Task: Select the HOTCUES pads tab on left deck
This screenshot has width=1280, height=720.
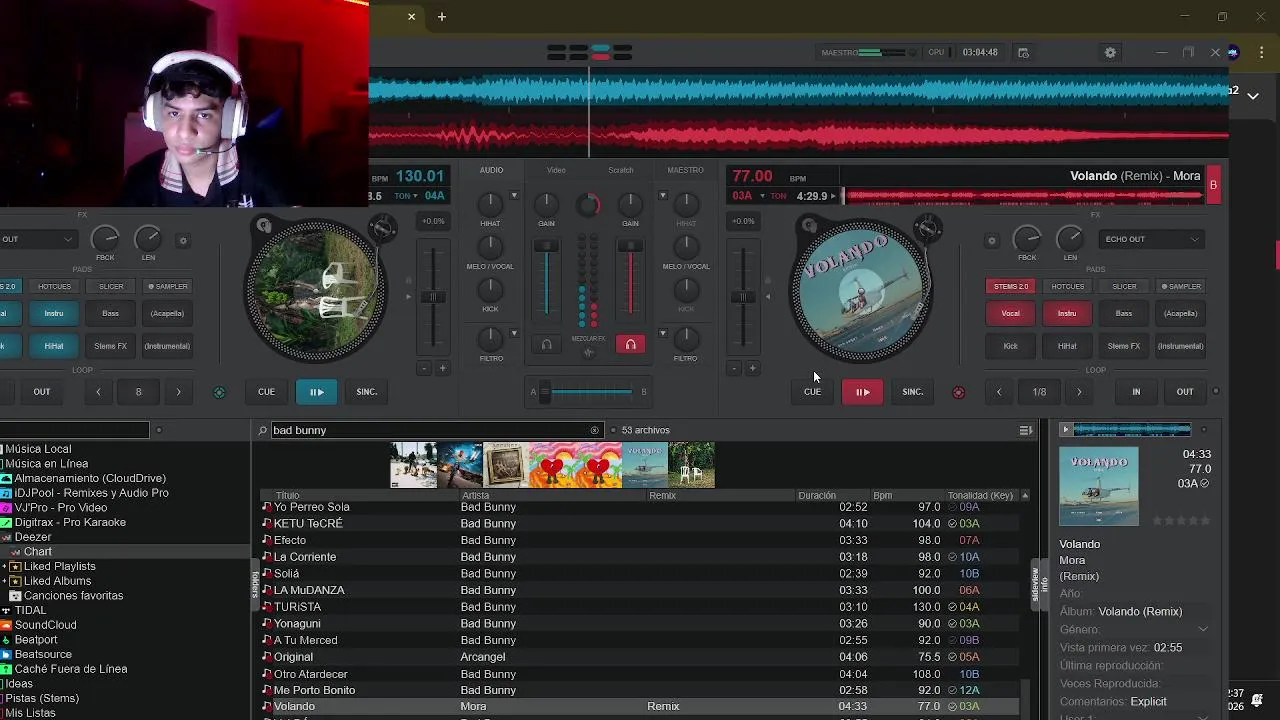Action: [x=54, y=287]
